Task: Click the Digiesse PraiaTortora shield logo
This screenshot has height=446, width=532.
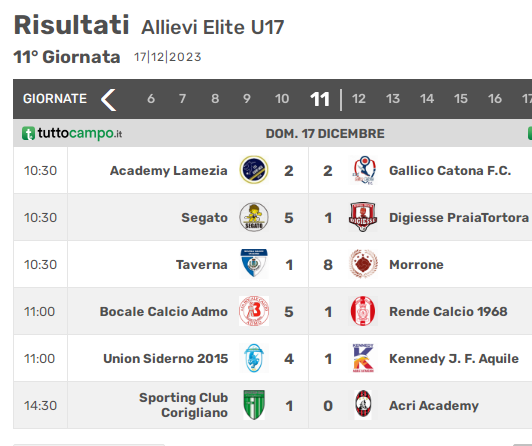Action: 363,217
